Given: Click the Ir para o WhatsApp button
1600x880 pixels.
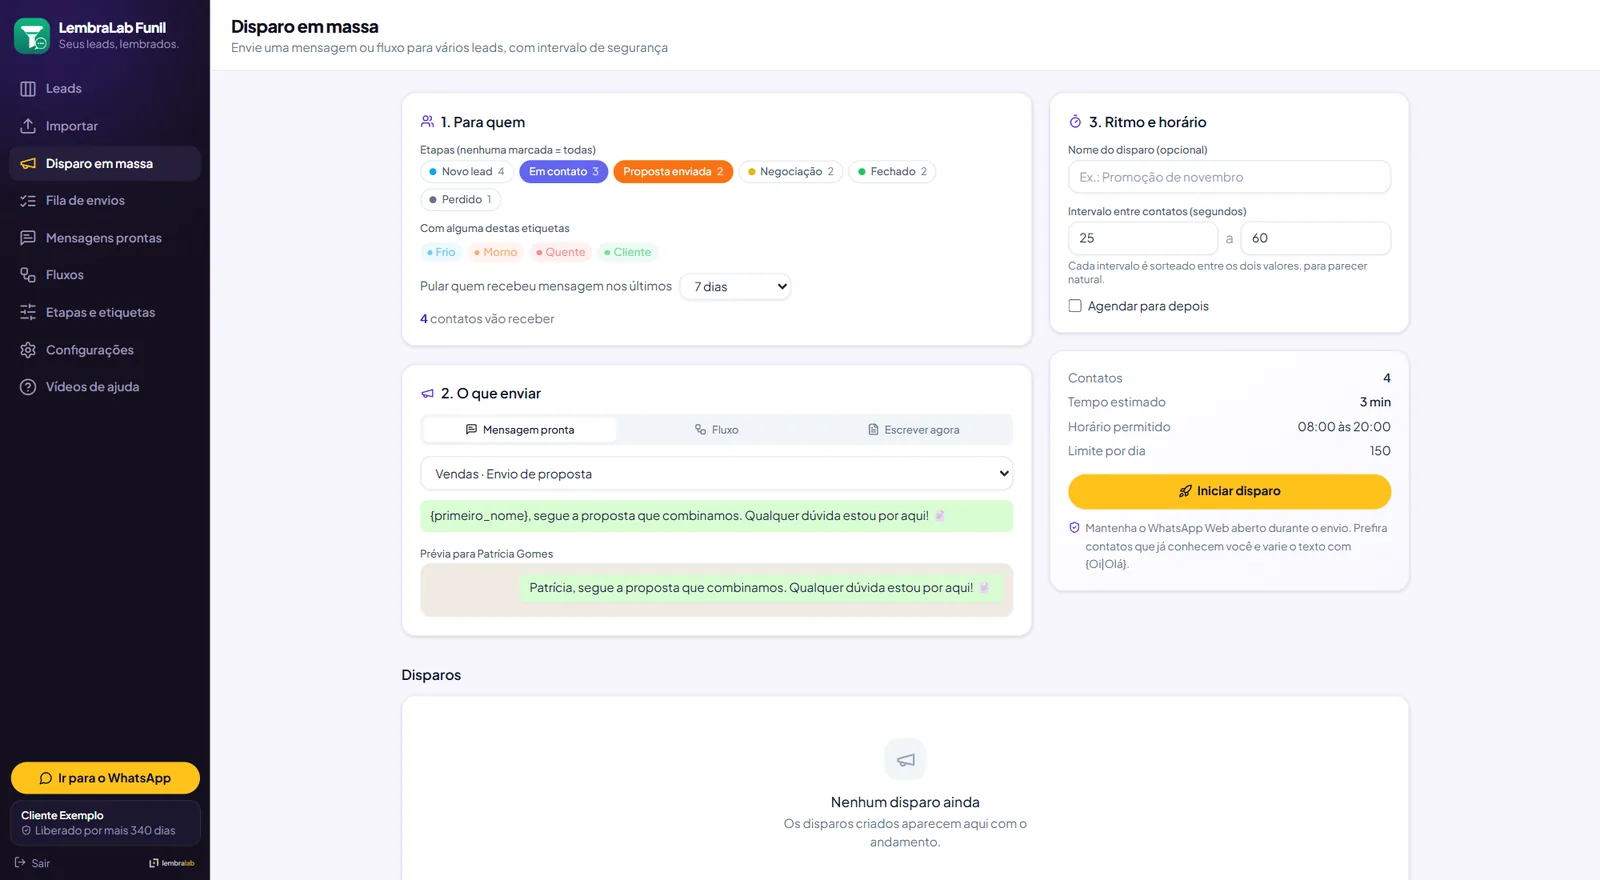Looking at the screenshot, I should [x=105, y=778].
